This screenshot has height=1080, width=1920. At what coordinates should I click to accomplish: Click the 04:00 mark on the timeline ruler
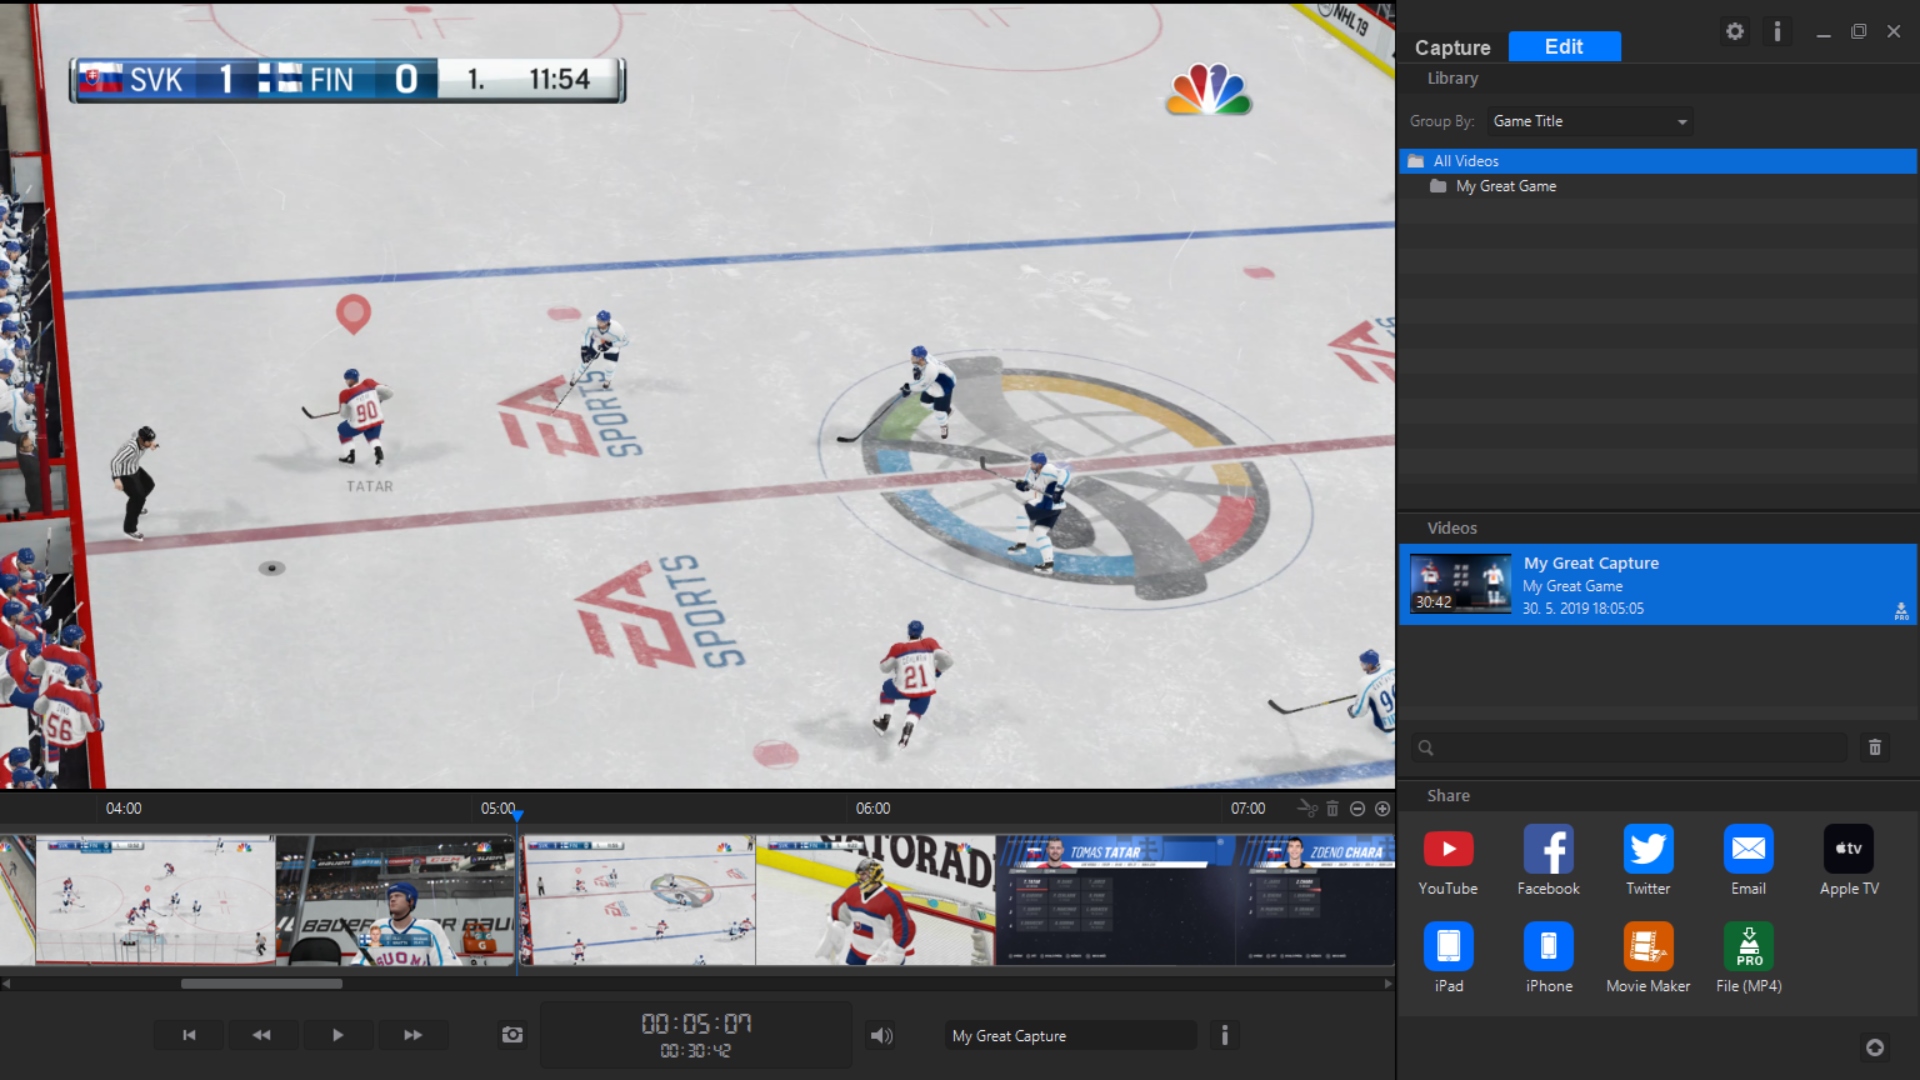tap(123, 808)
